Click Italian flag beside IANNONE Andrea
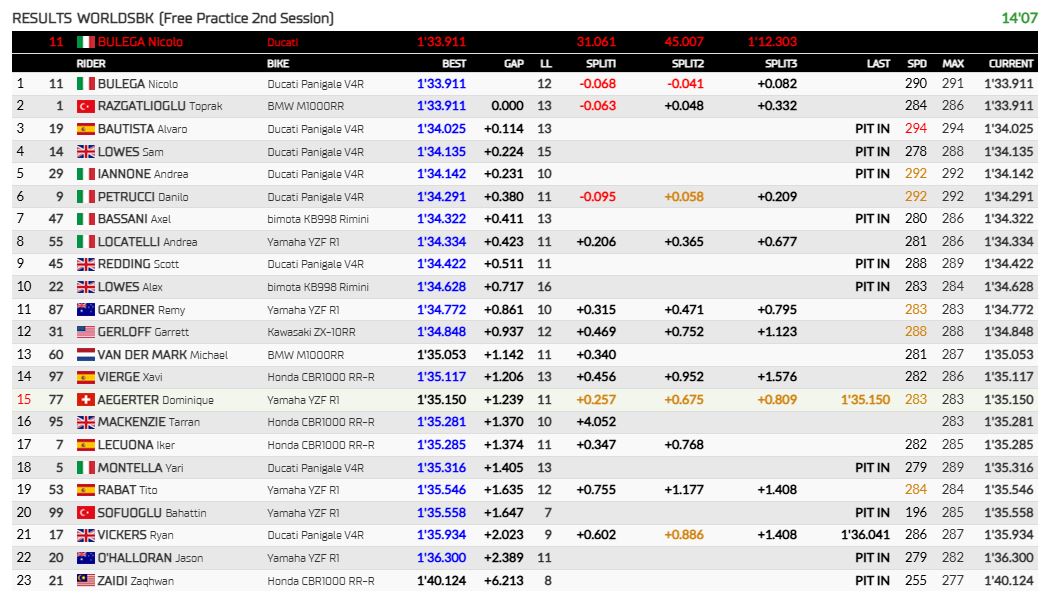 [86, 174]
